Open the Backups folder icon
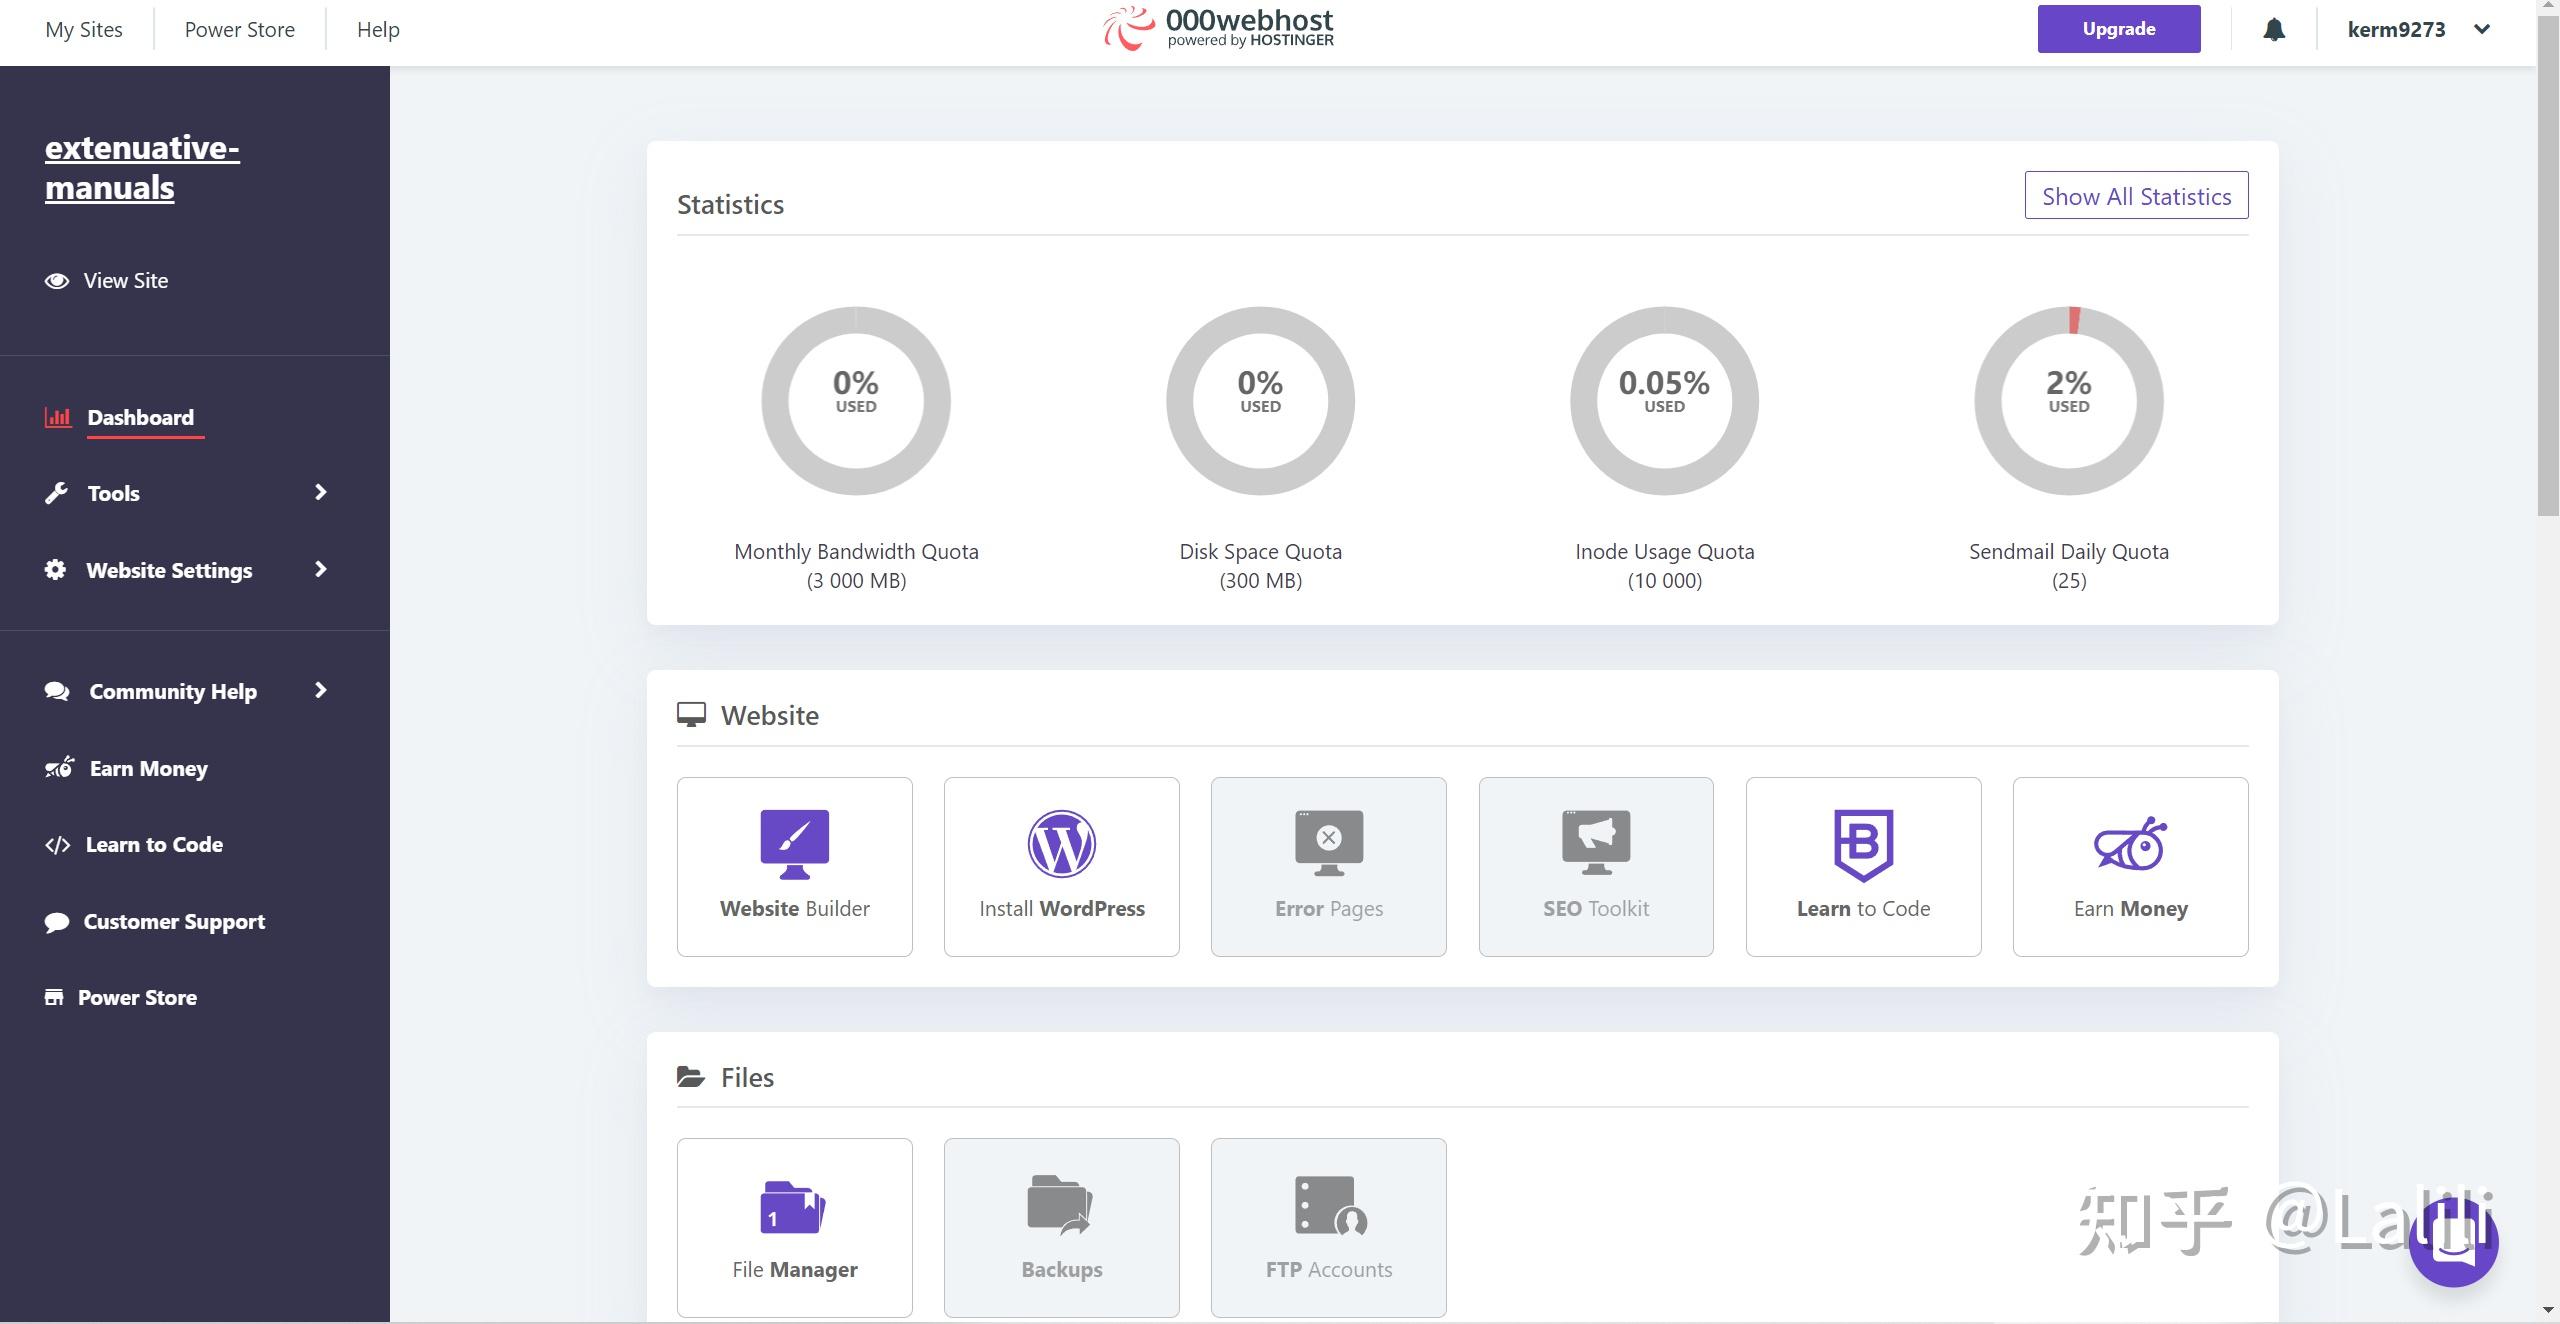Viewport: 2560px width, 1324px height. point(1060,1204)
